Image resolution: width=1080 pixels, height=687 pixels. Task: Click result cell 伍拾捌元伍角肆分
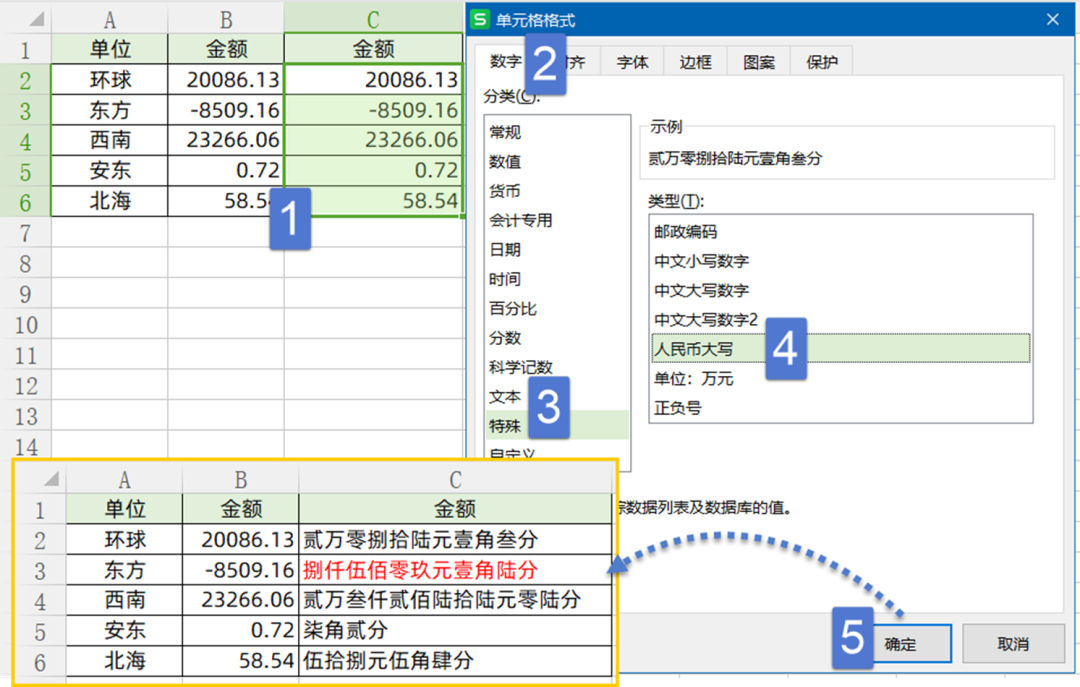455,660
